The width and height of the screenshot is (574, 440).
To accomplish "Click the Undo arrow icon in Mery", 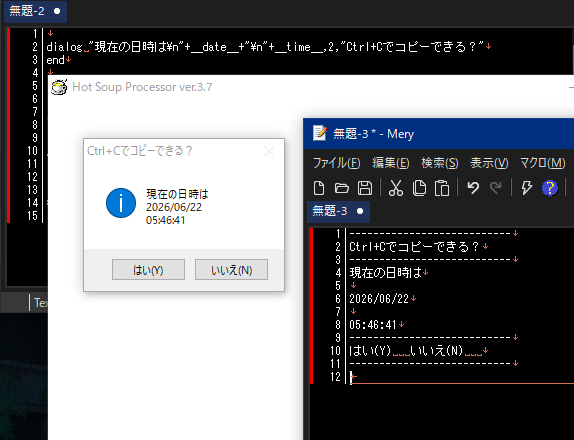I will point(473,188).
